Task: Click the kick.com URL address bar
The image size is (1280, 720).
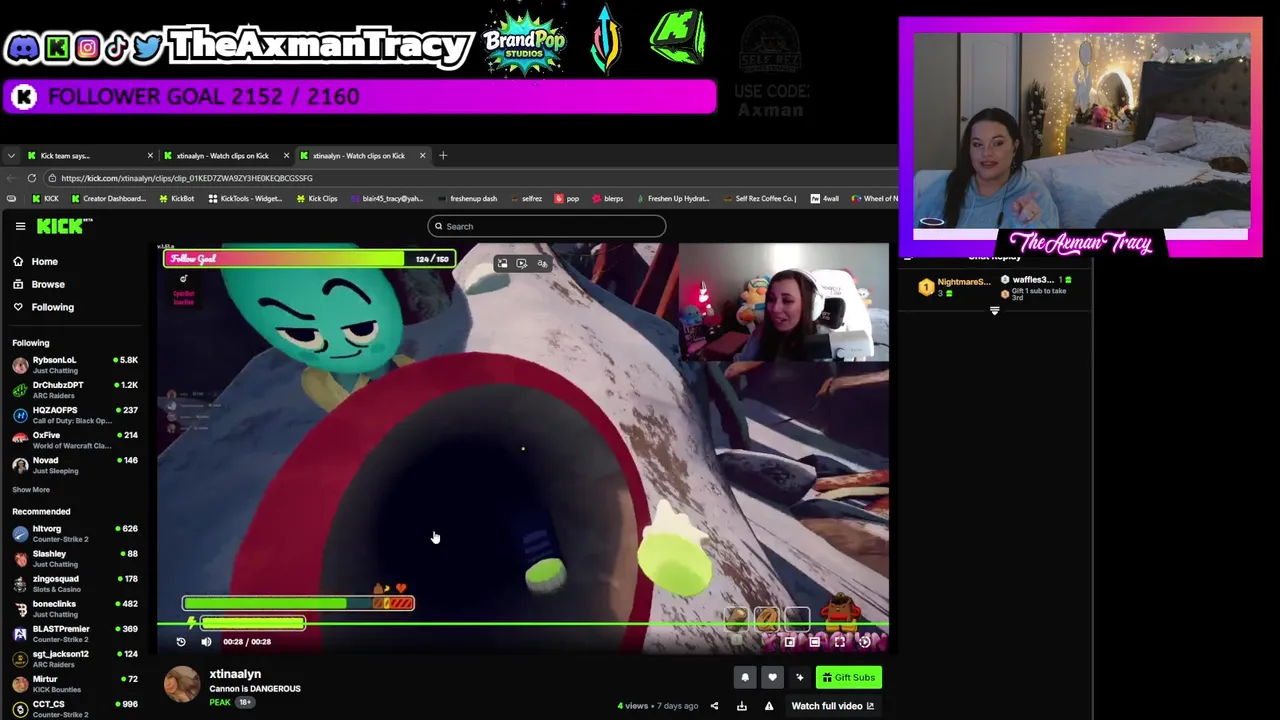Action: (x=470, y=178)
